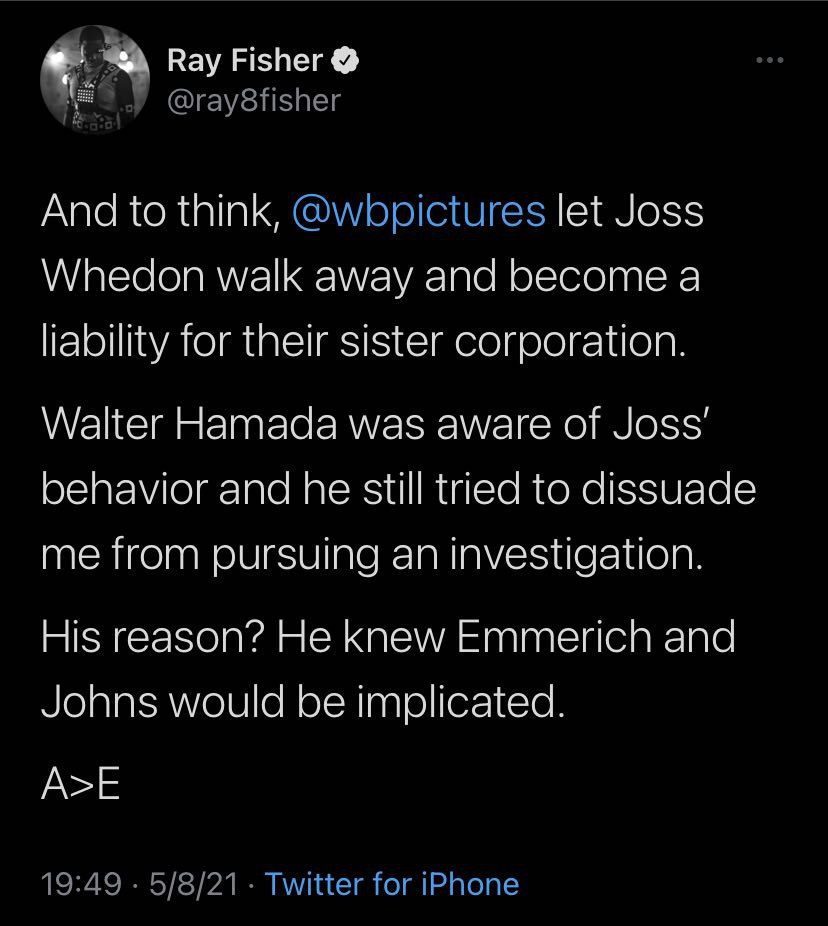Click the blue verified checkmark badge
Viewport: 828px width, 926px height.
[345, 62]
